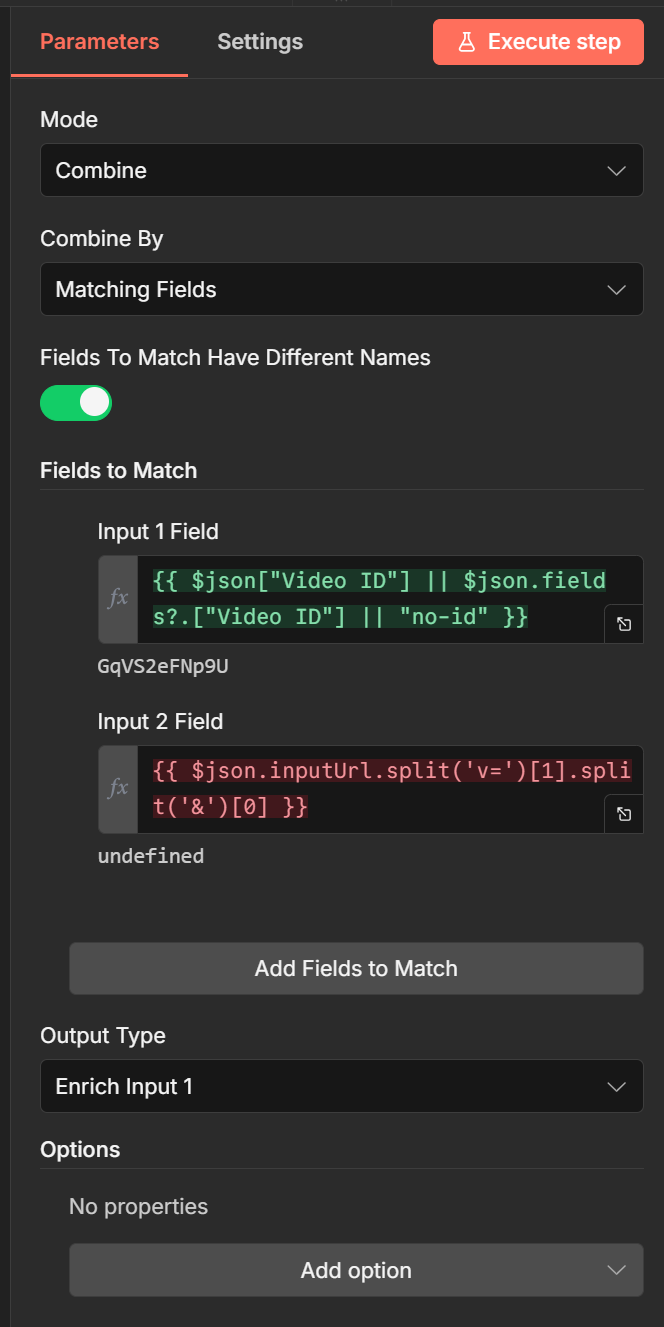This screenshot has width=664, height=1327.
Task: Click the chevron arrow on Output Type selector
Action: coord(616,1086)
